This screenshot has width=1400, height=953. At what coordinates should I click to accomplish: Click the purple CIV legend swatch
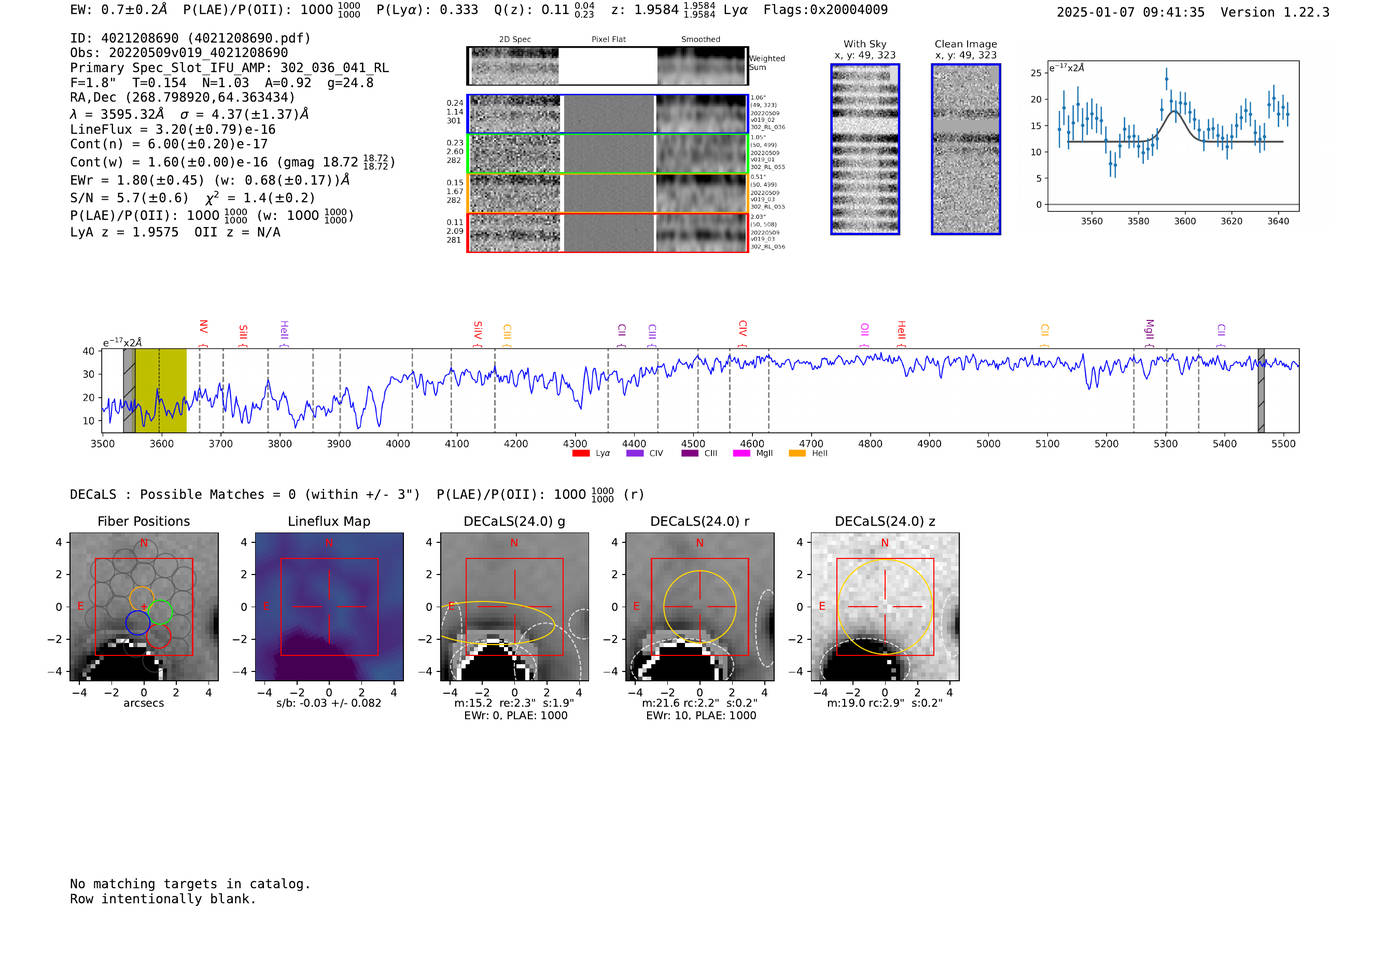coord(634,454)
